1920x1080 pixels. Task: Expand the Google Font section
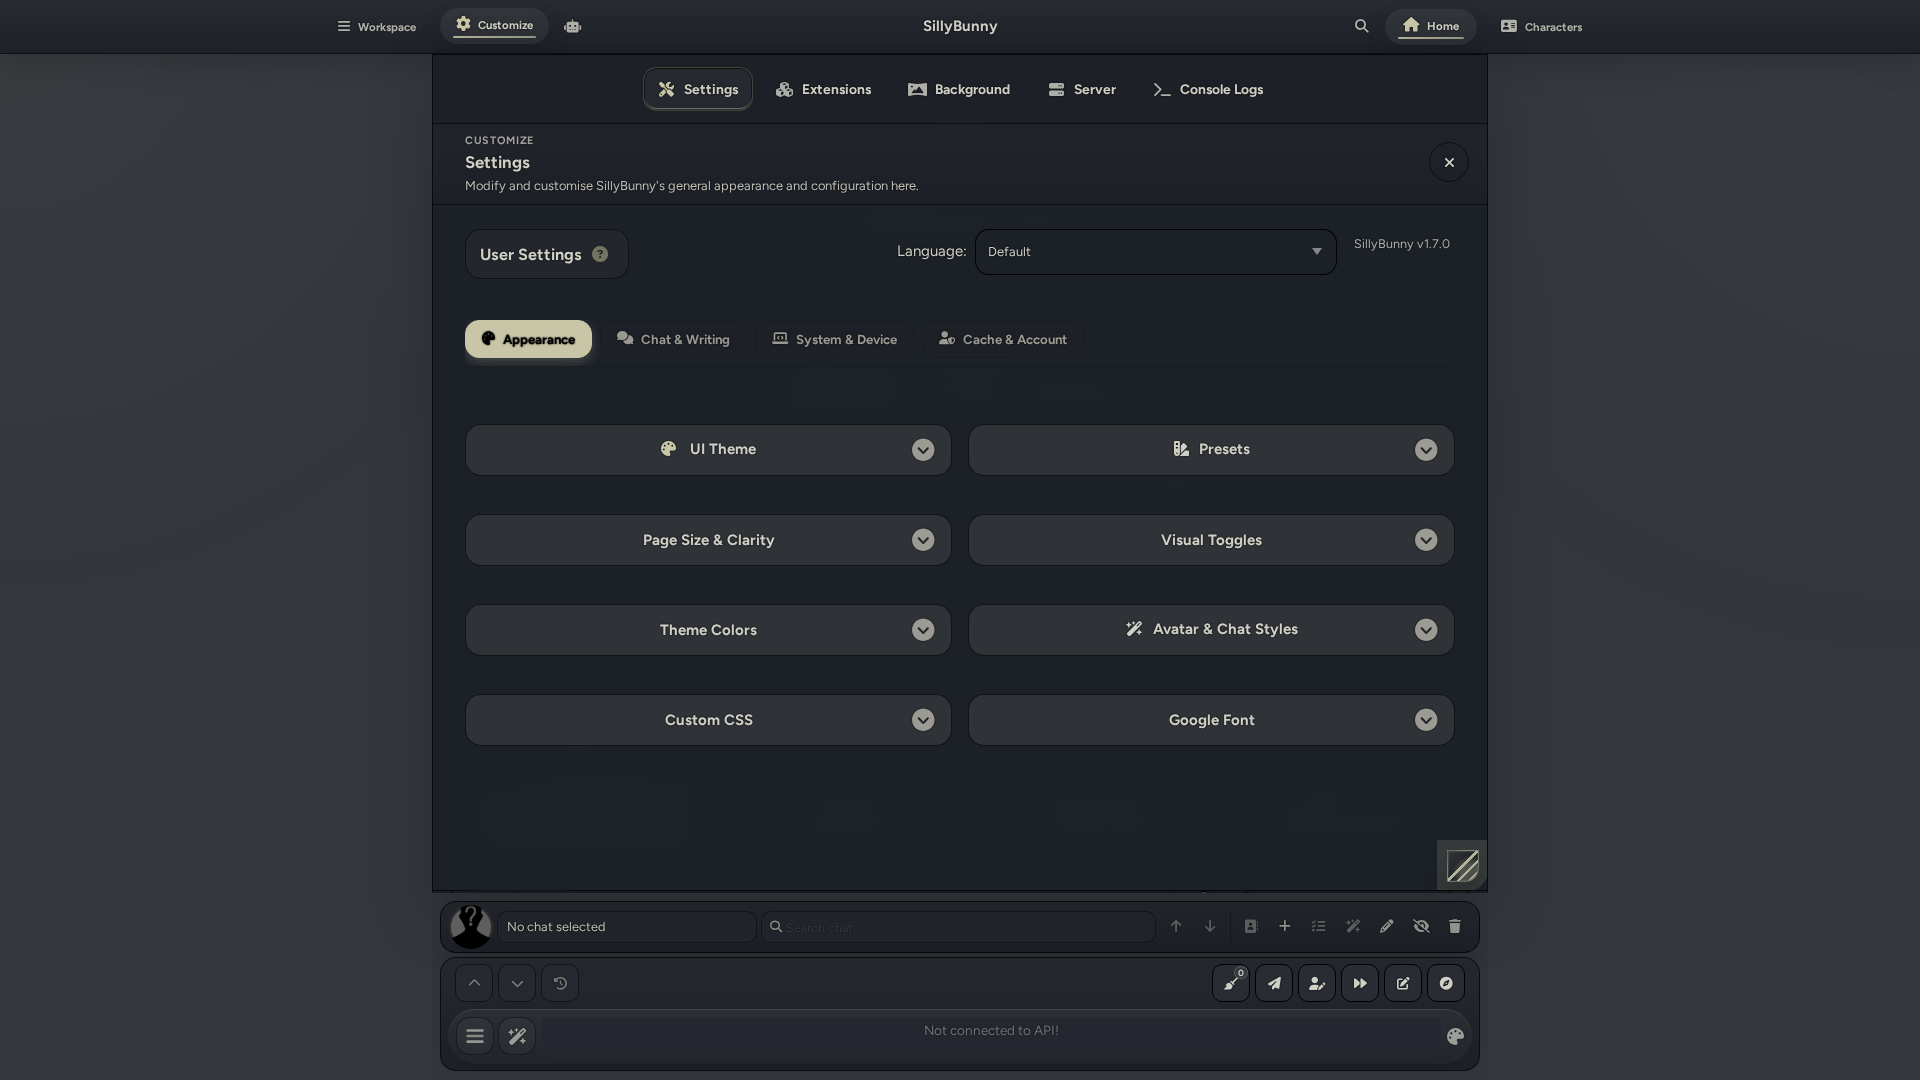1211,720
